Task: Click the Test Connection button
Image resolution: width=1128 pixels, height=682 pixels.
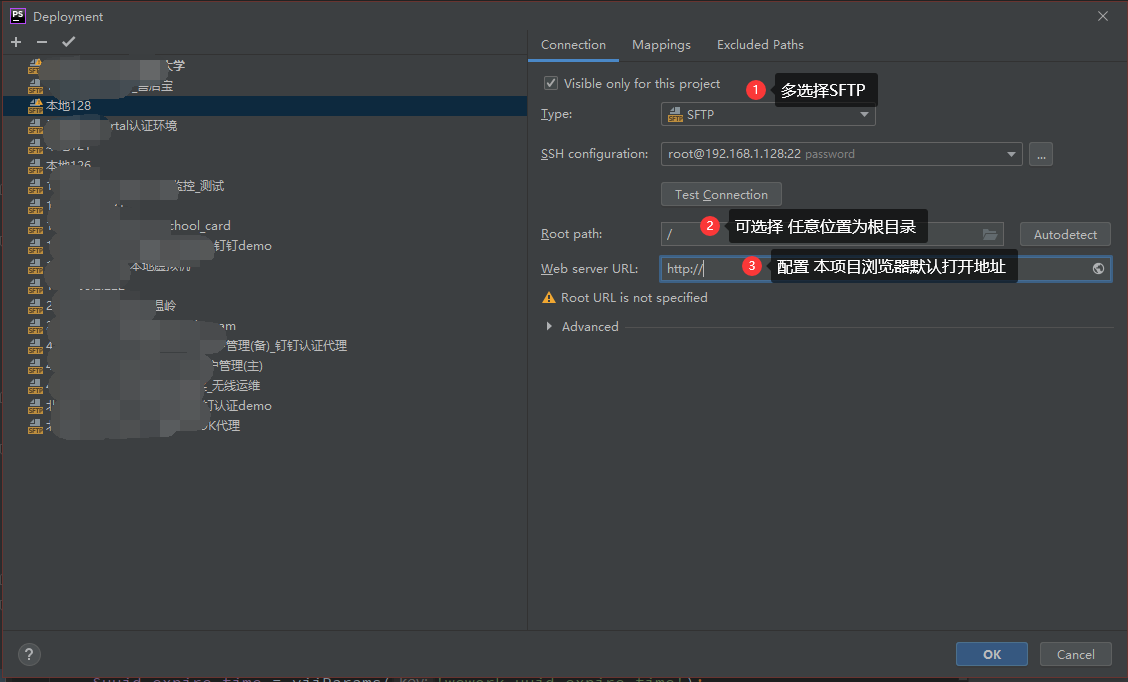Action: point(722,194)
